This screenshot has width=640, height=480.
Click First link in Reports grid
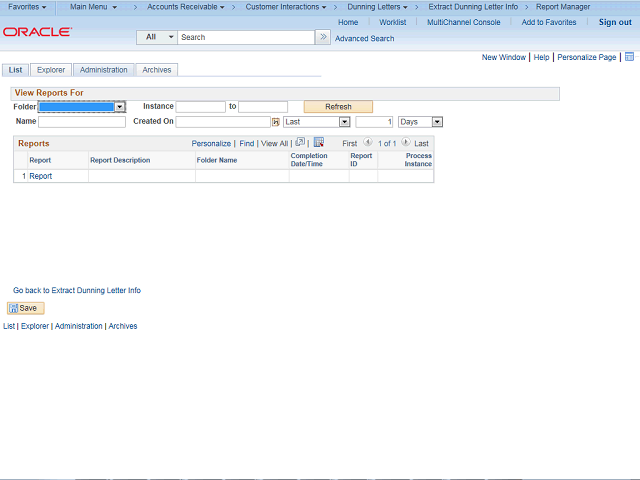[x=349, y=144]
